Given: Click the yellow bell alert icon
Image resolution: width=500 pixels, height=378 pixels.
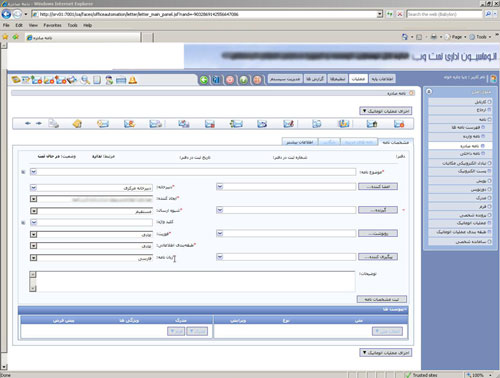Looking at the screenshot, I should (x=133, y=80).
